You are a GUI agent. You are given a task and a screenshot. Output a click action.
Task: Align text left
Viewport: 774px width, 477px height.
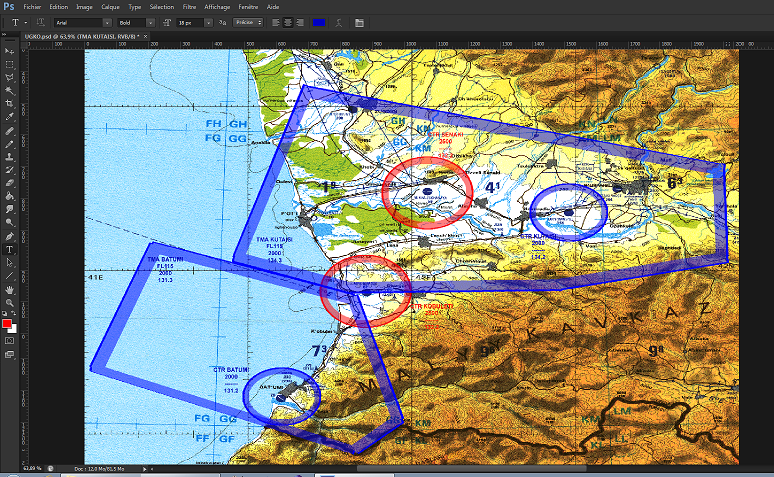(276, 23)
